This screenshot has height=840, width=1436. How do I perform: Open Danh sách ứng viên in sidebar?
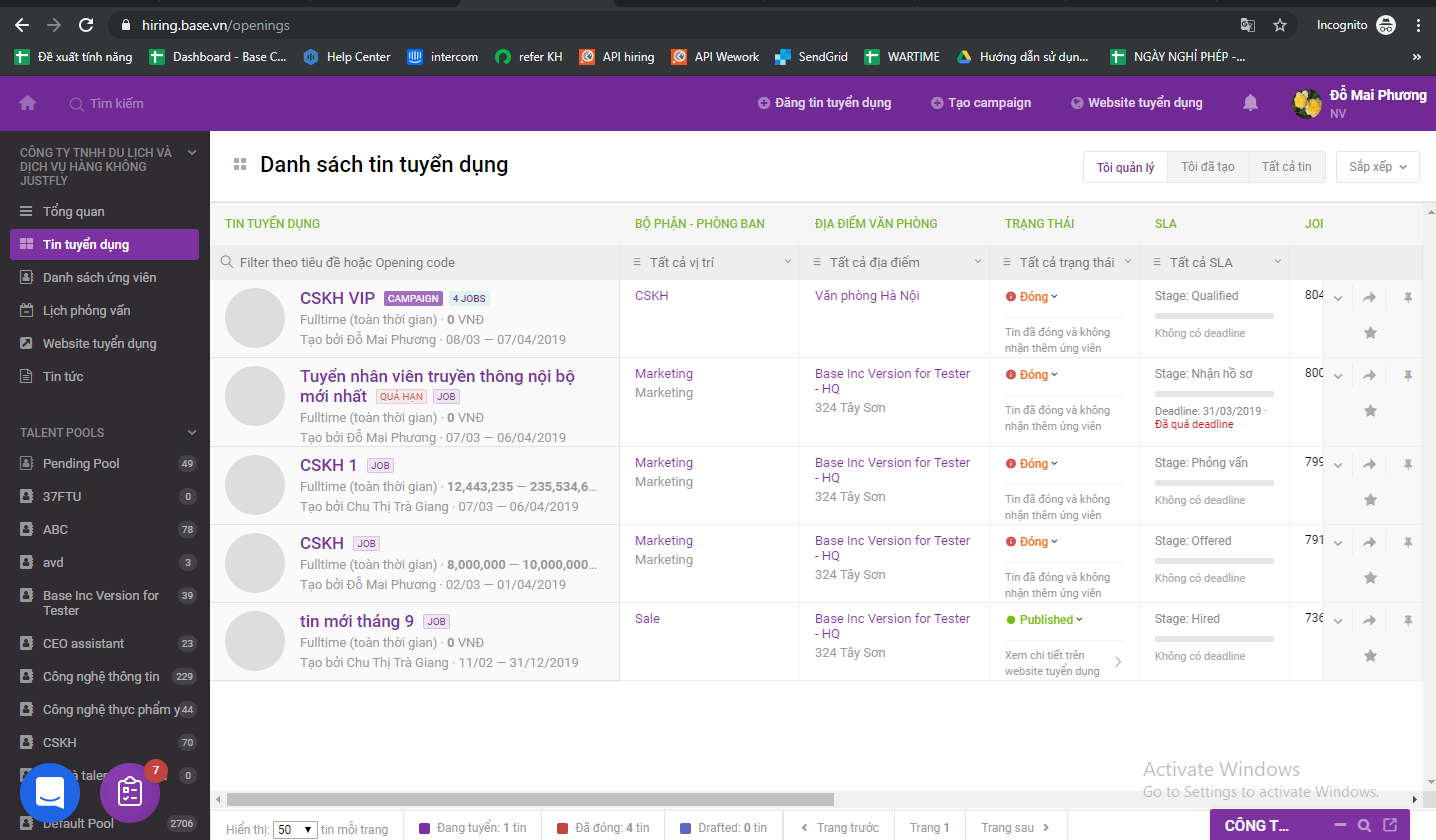(104, 277)
